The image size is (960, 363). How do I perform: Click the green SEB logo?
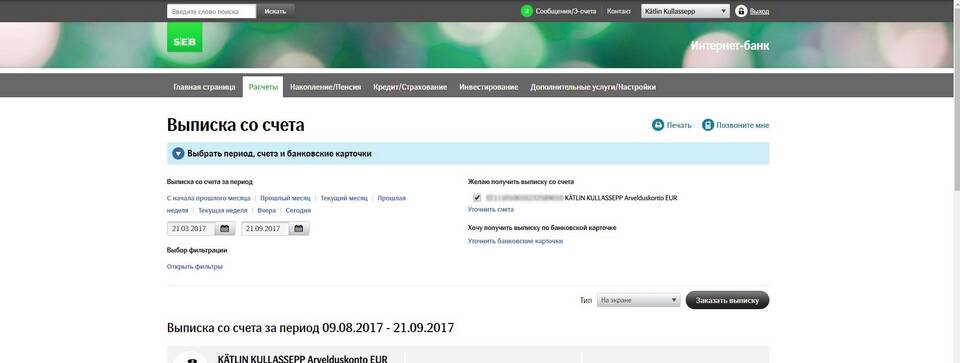pos(184,37)
